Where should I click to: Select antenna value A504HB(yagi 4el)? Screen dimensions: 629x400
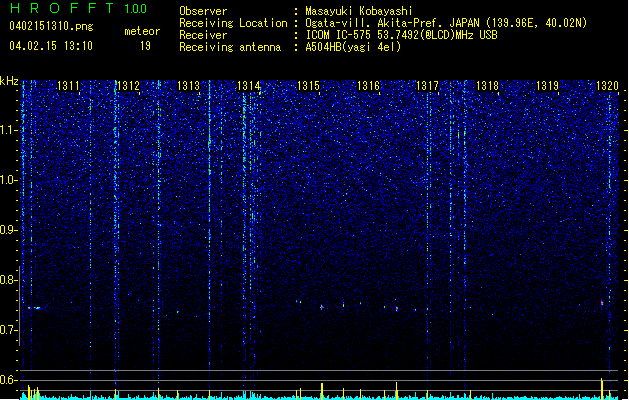click(353, 47)
